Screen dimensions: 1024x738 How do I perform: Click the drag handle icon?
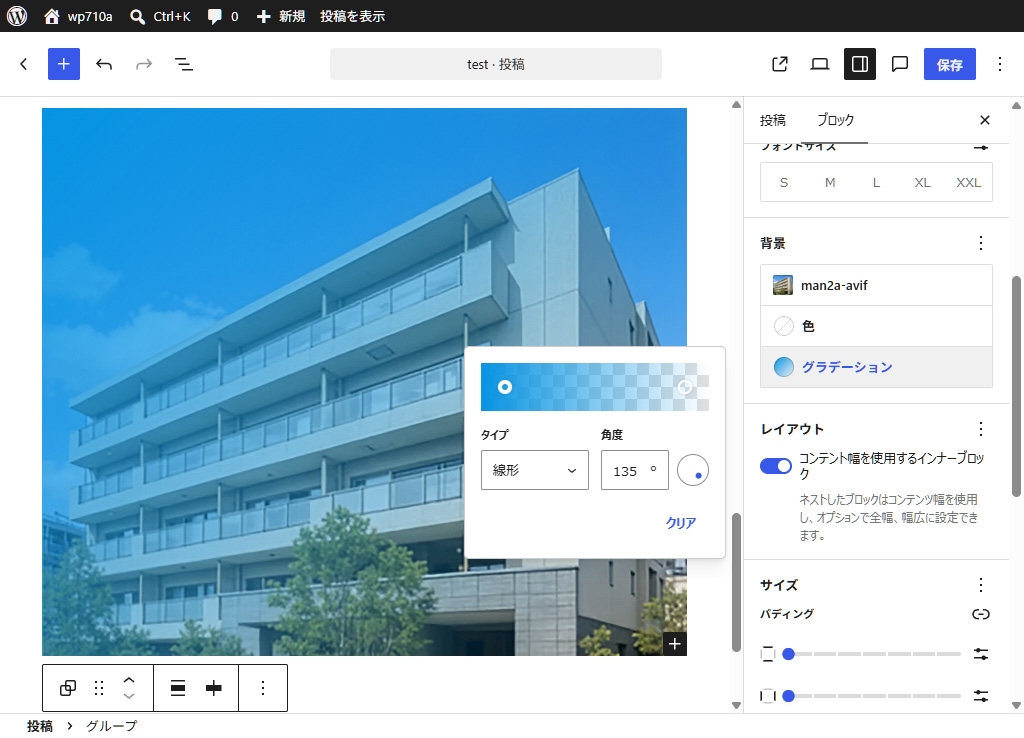click(x=99, y=688)
